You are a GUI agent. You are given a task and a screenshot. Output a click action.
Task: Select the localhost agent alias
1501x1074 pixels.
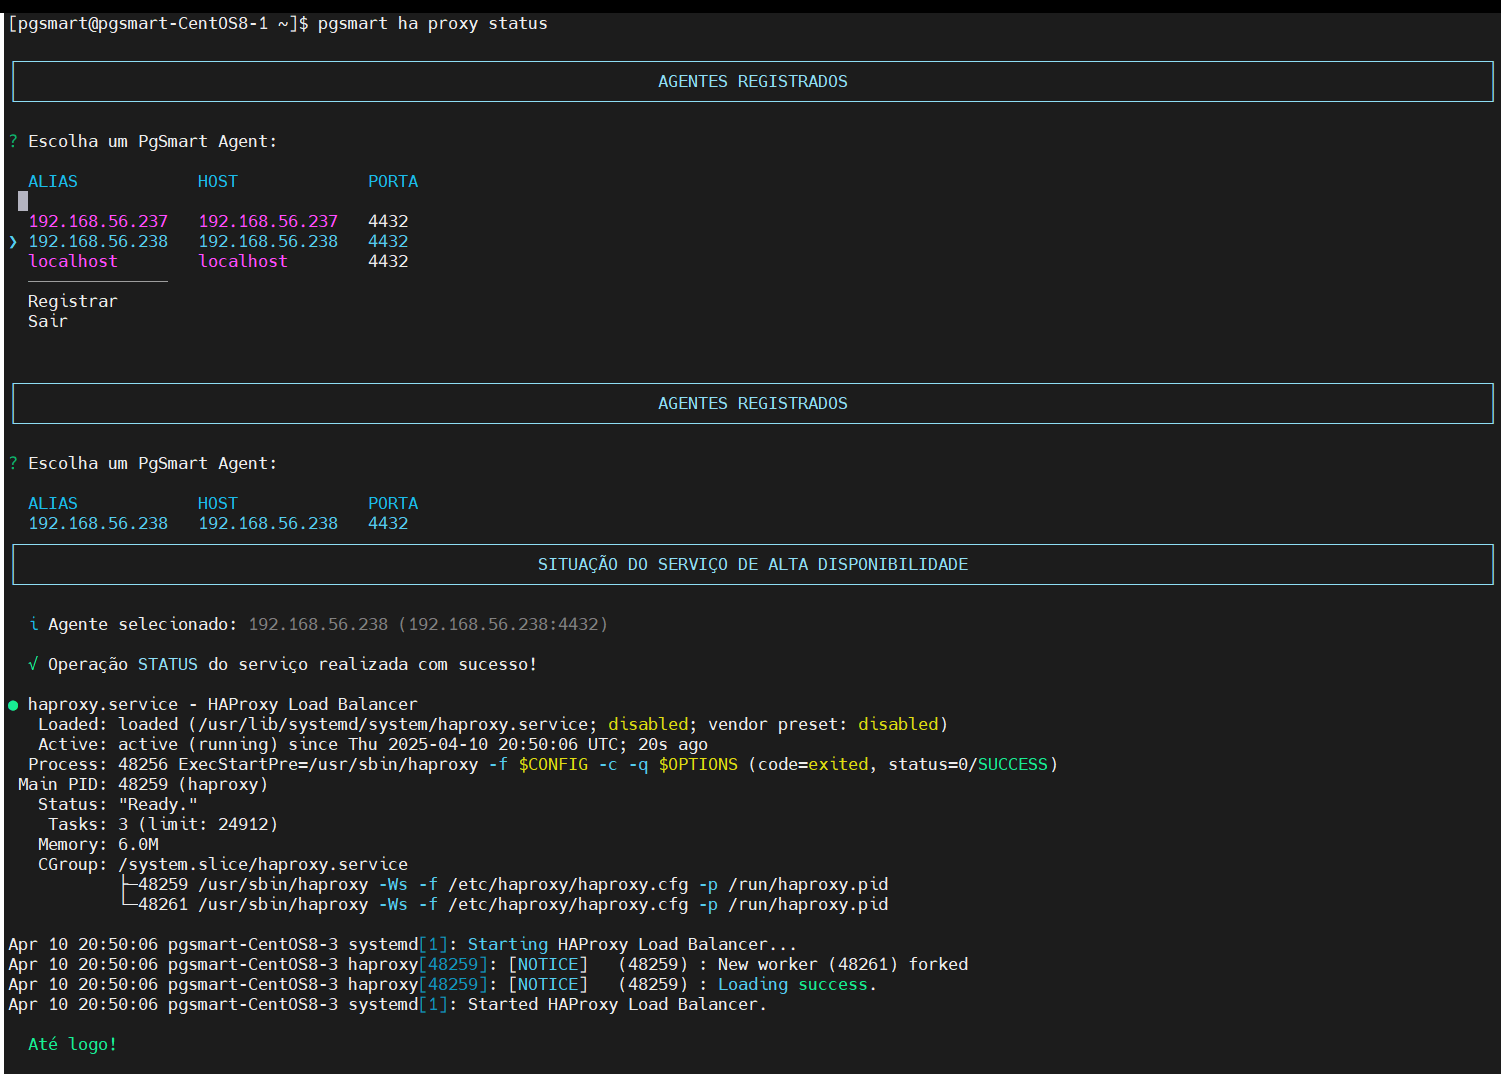[x=73, y=261]
